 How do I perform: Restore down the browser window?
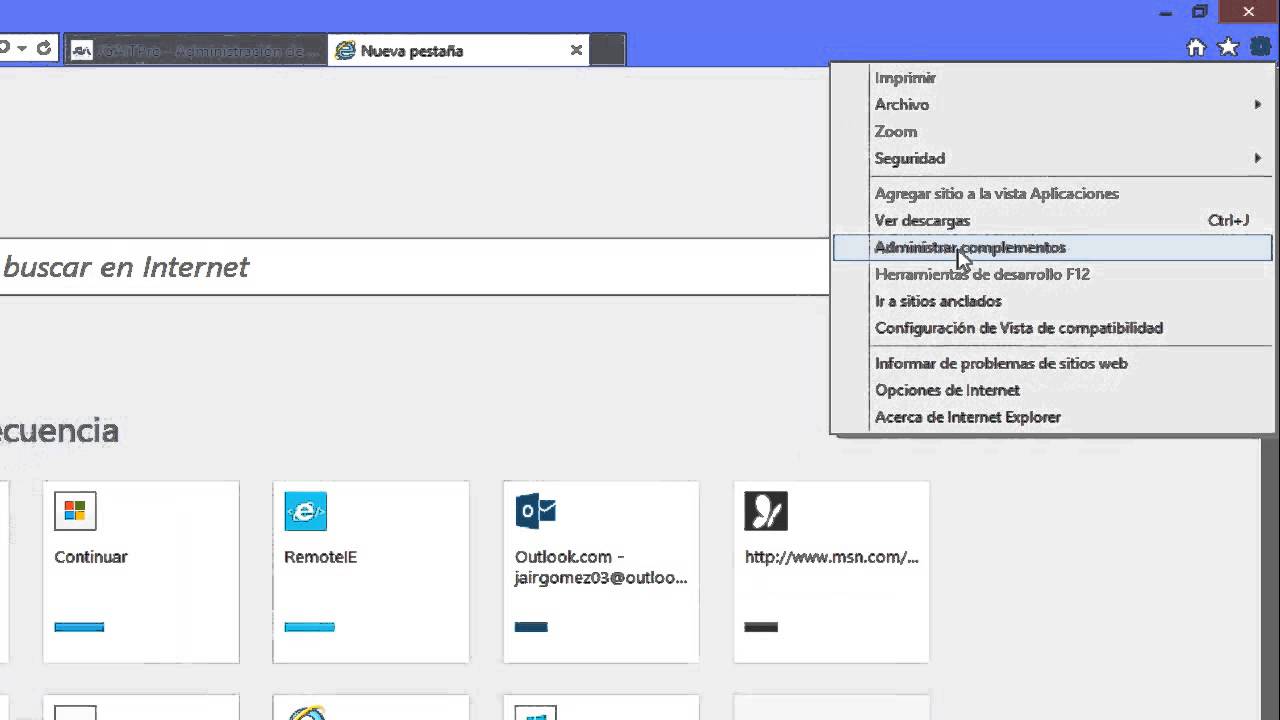[1200, 12]
